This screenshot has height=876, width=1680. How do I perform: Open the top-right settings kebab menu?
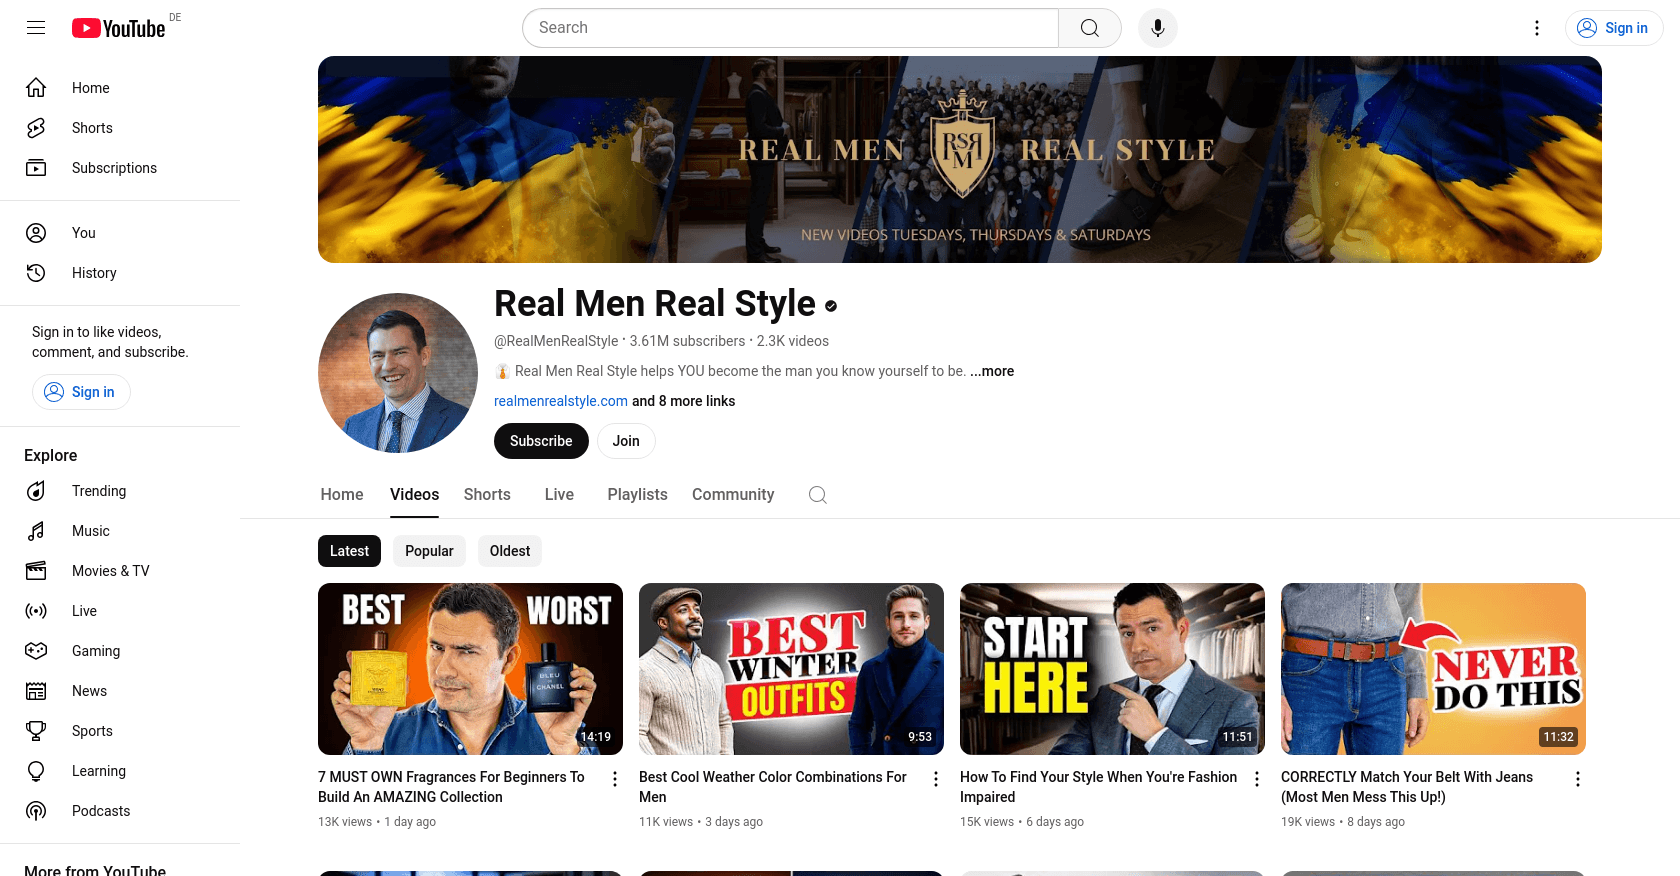point(1537,28)
